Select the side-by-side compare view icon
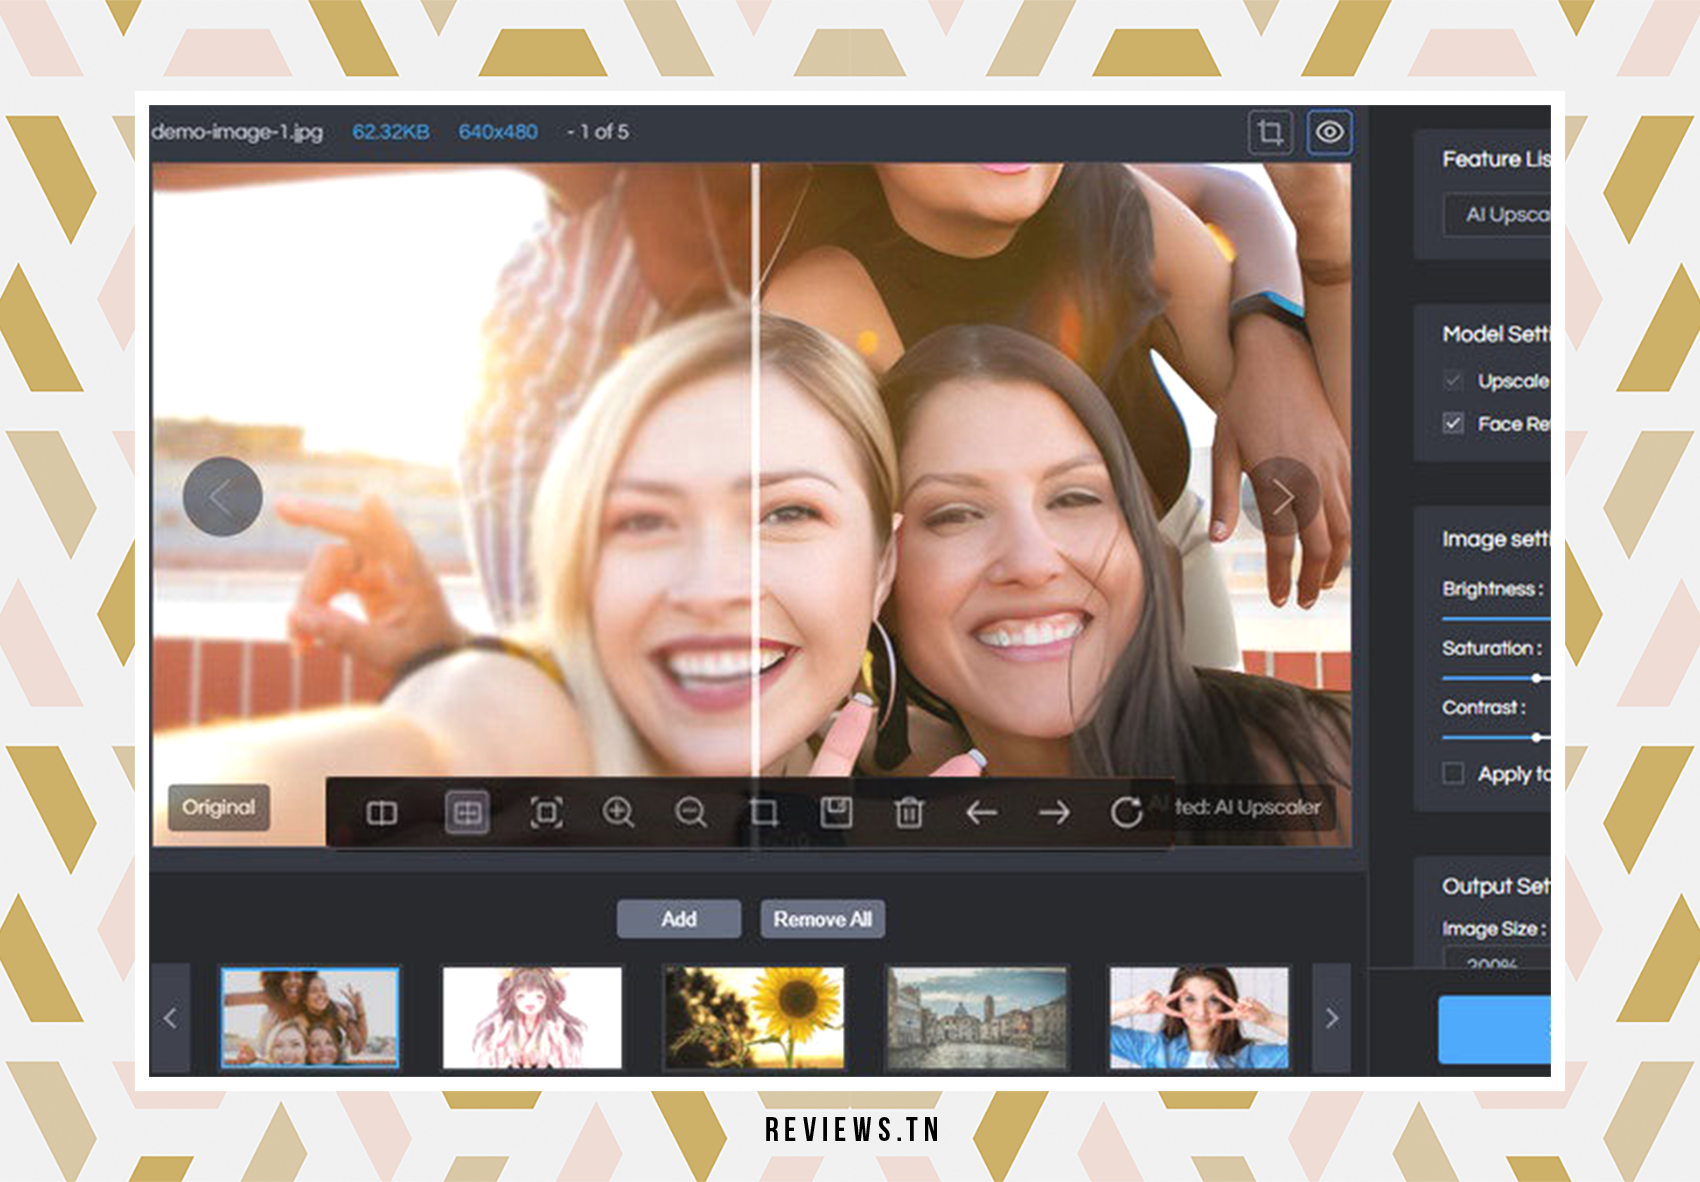 [382, 812]
